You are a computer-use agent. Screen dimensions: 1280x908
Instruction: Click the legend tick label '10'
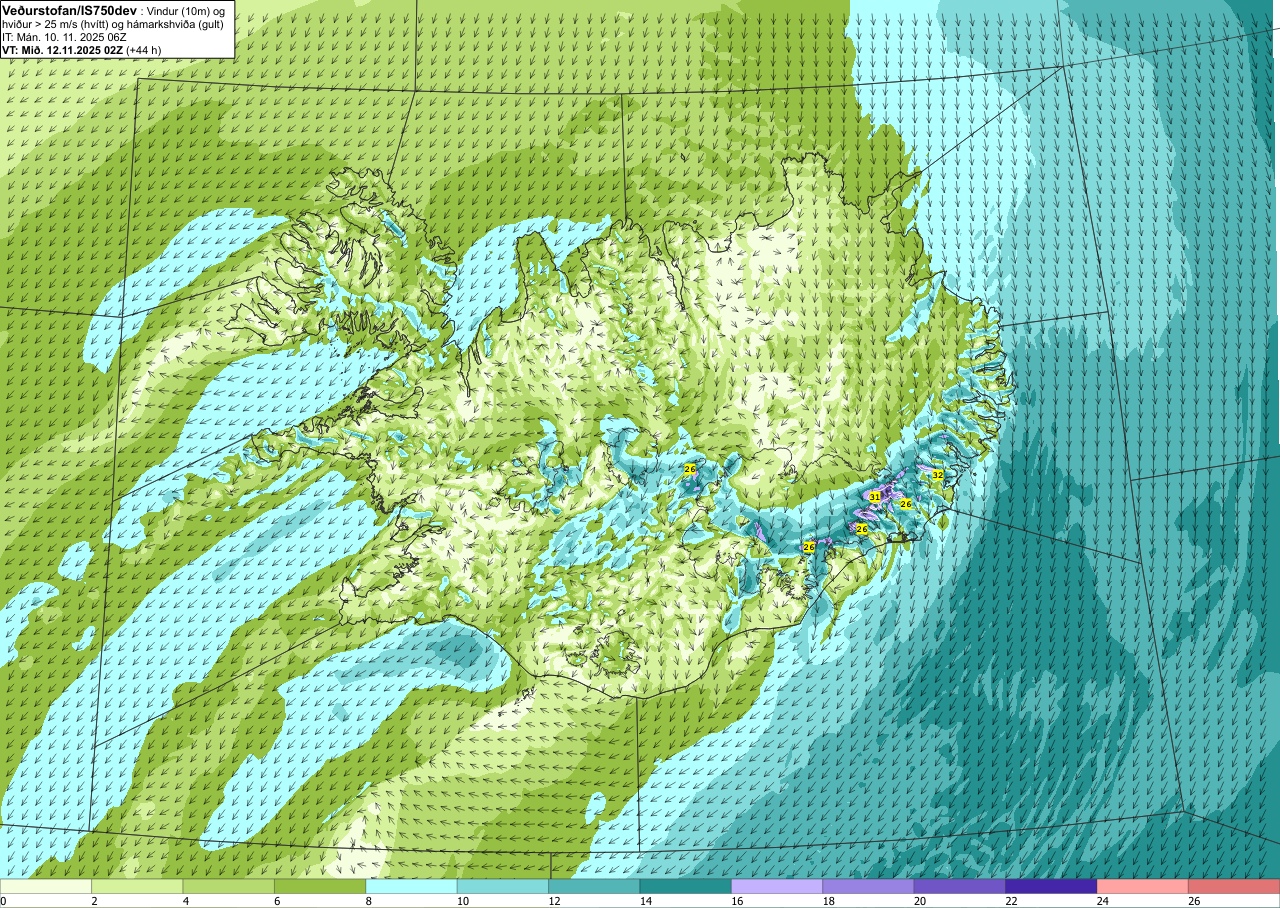click(x=462, y=901)
